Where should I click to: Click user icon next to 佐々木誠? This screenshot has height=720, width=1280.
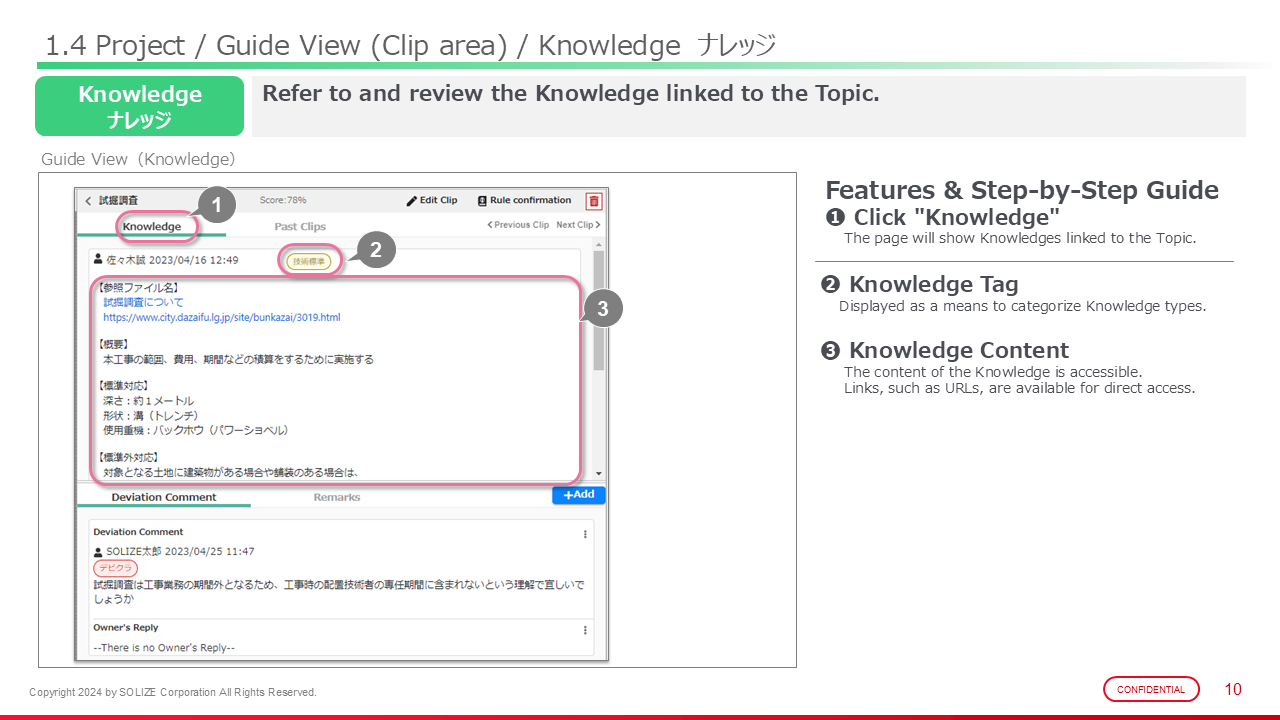98,260
